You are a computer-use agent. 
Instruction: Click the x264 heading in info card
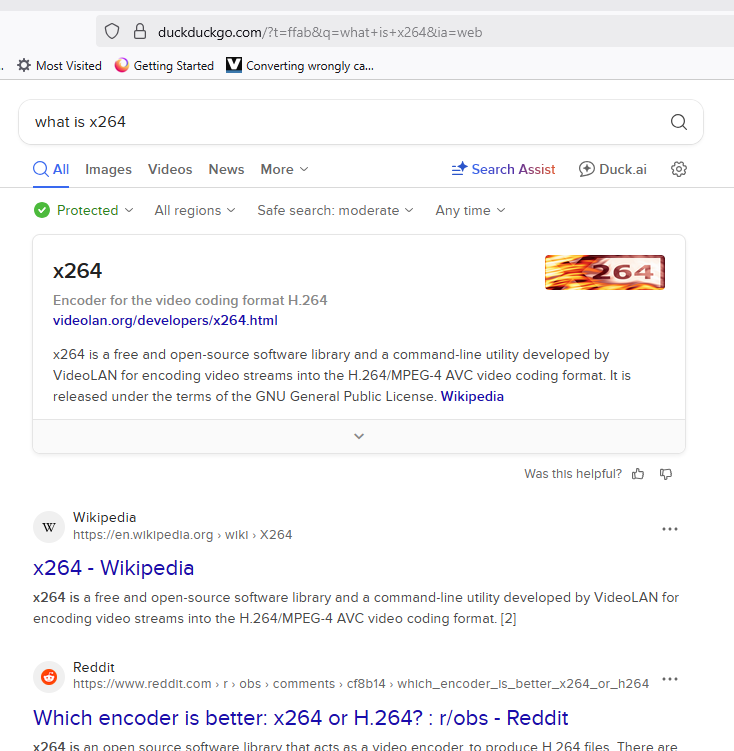pyautogui.click(x=77, y=271)
